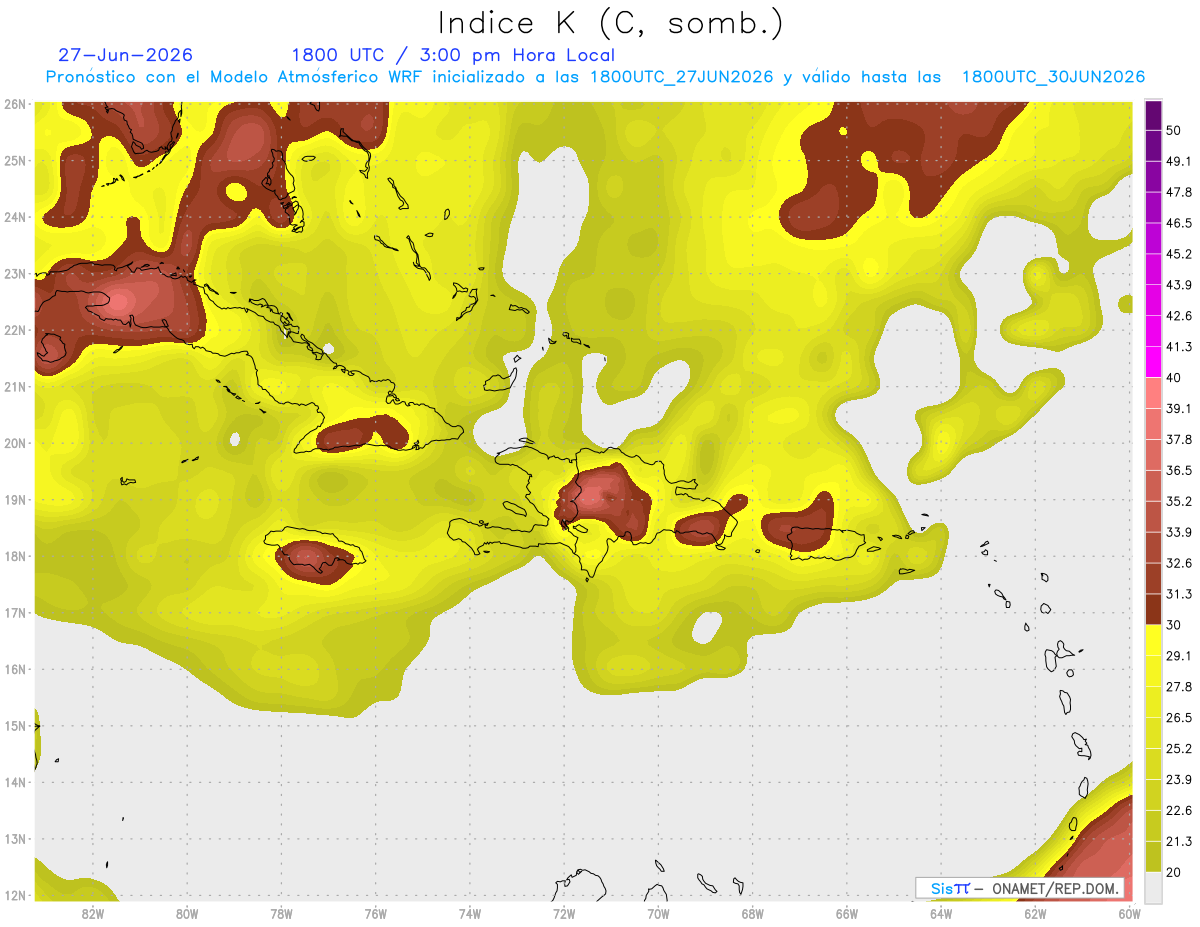Click latitude label '25N' on the axis
Image resolution: width=1200 pixels, height=927 pixels.
click(15, 160)
